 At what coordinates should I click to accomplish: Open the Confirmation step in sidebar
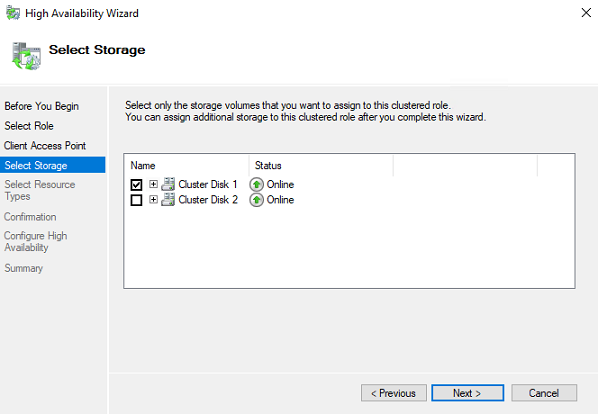[x=30, y=217]
